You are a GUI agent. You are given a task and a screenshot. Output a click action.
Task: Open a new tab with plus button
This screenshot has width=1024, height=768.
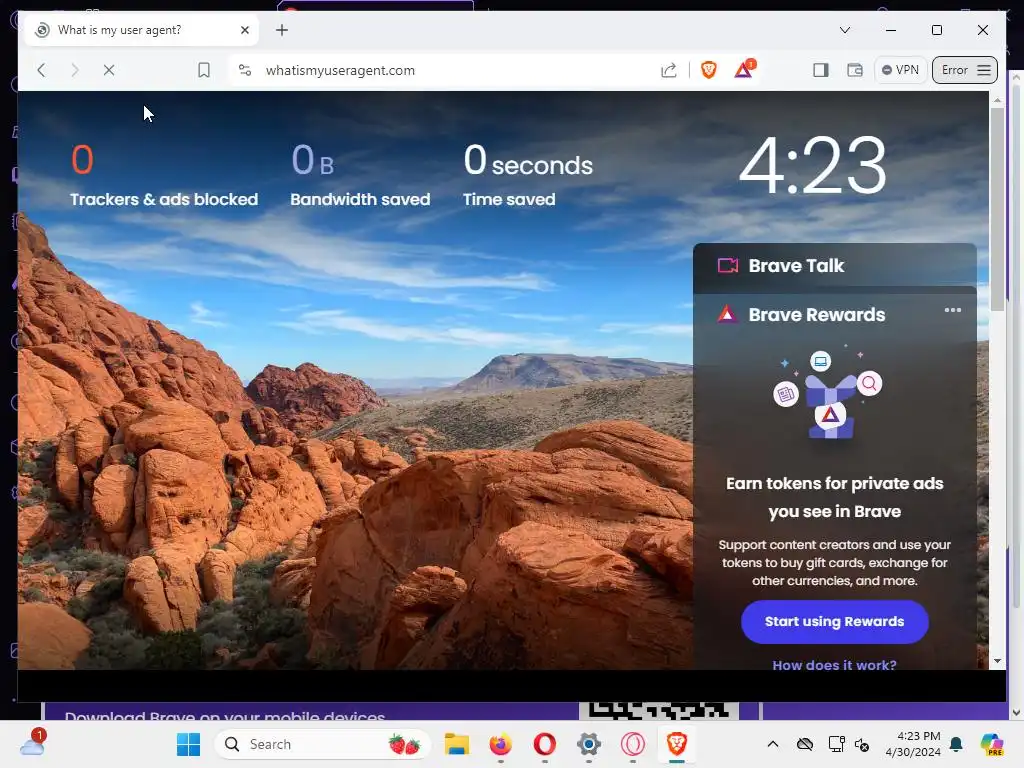(x=281, y=30)
